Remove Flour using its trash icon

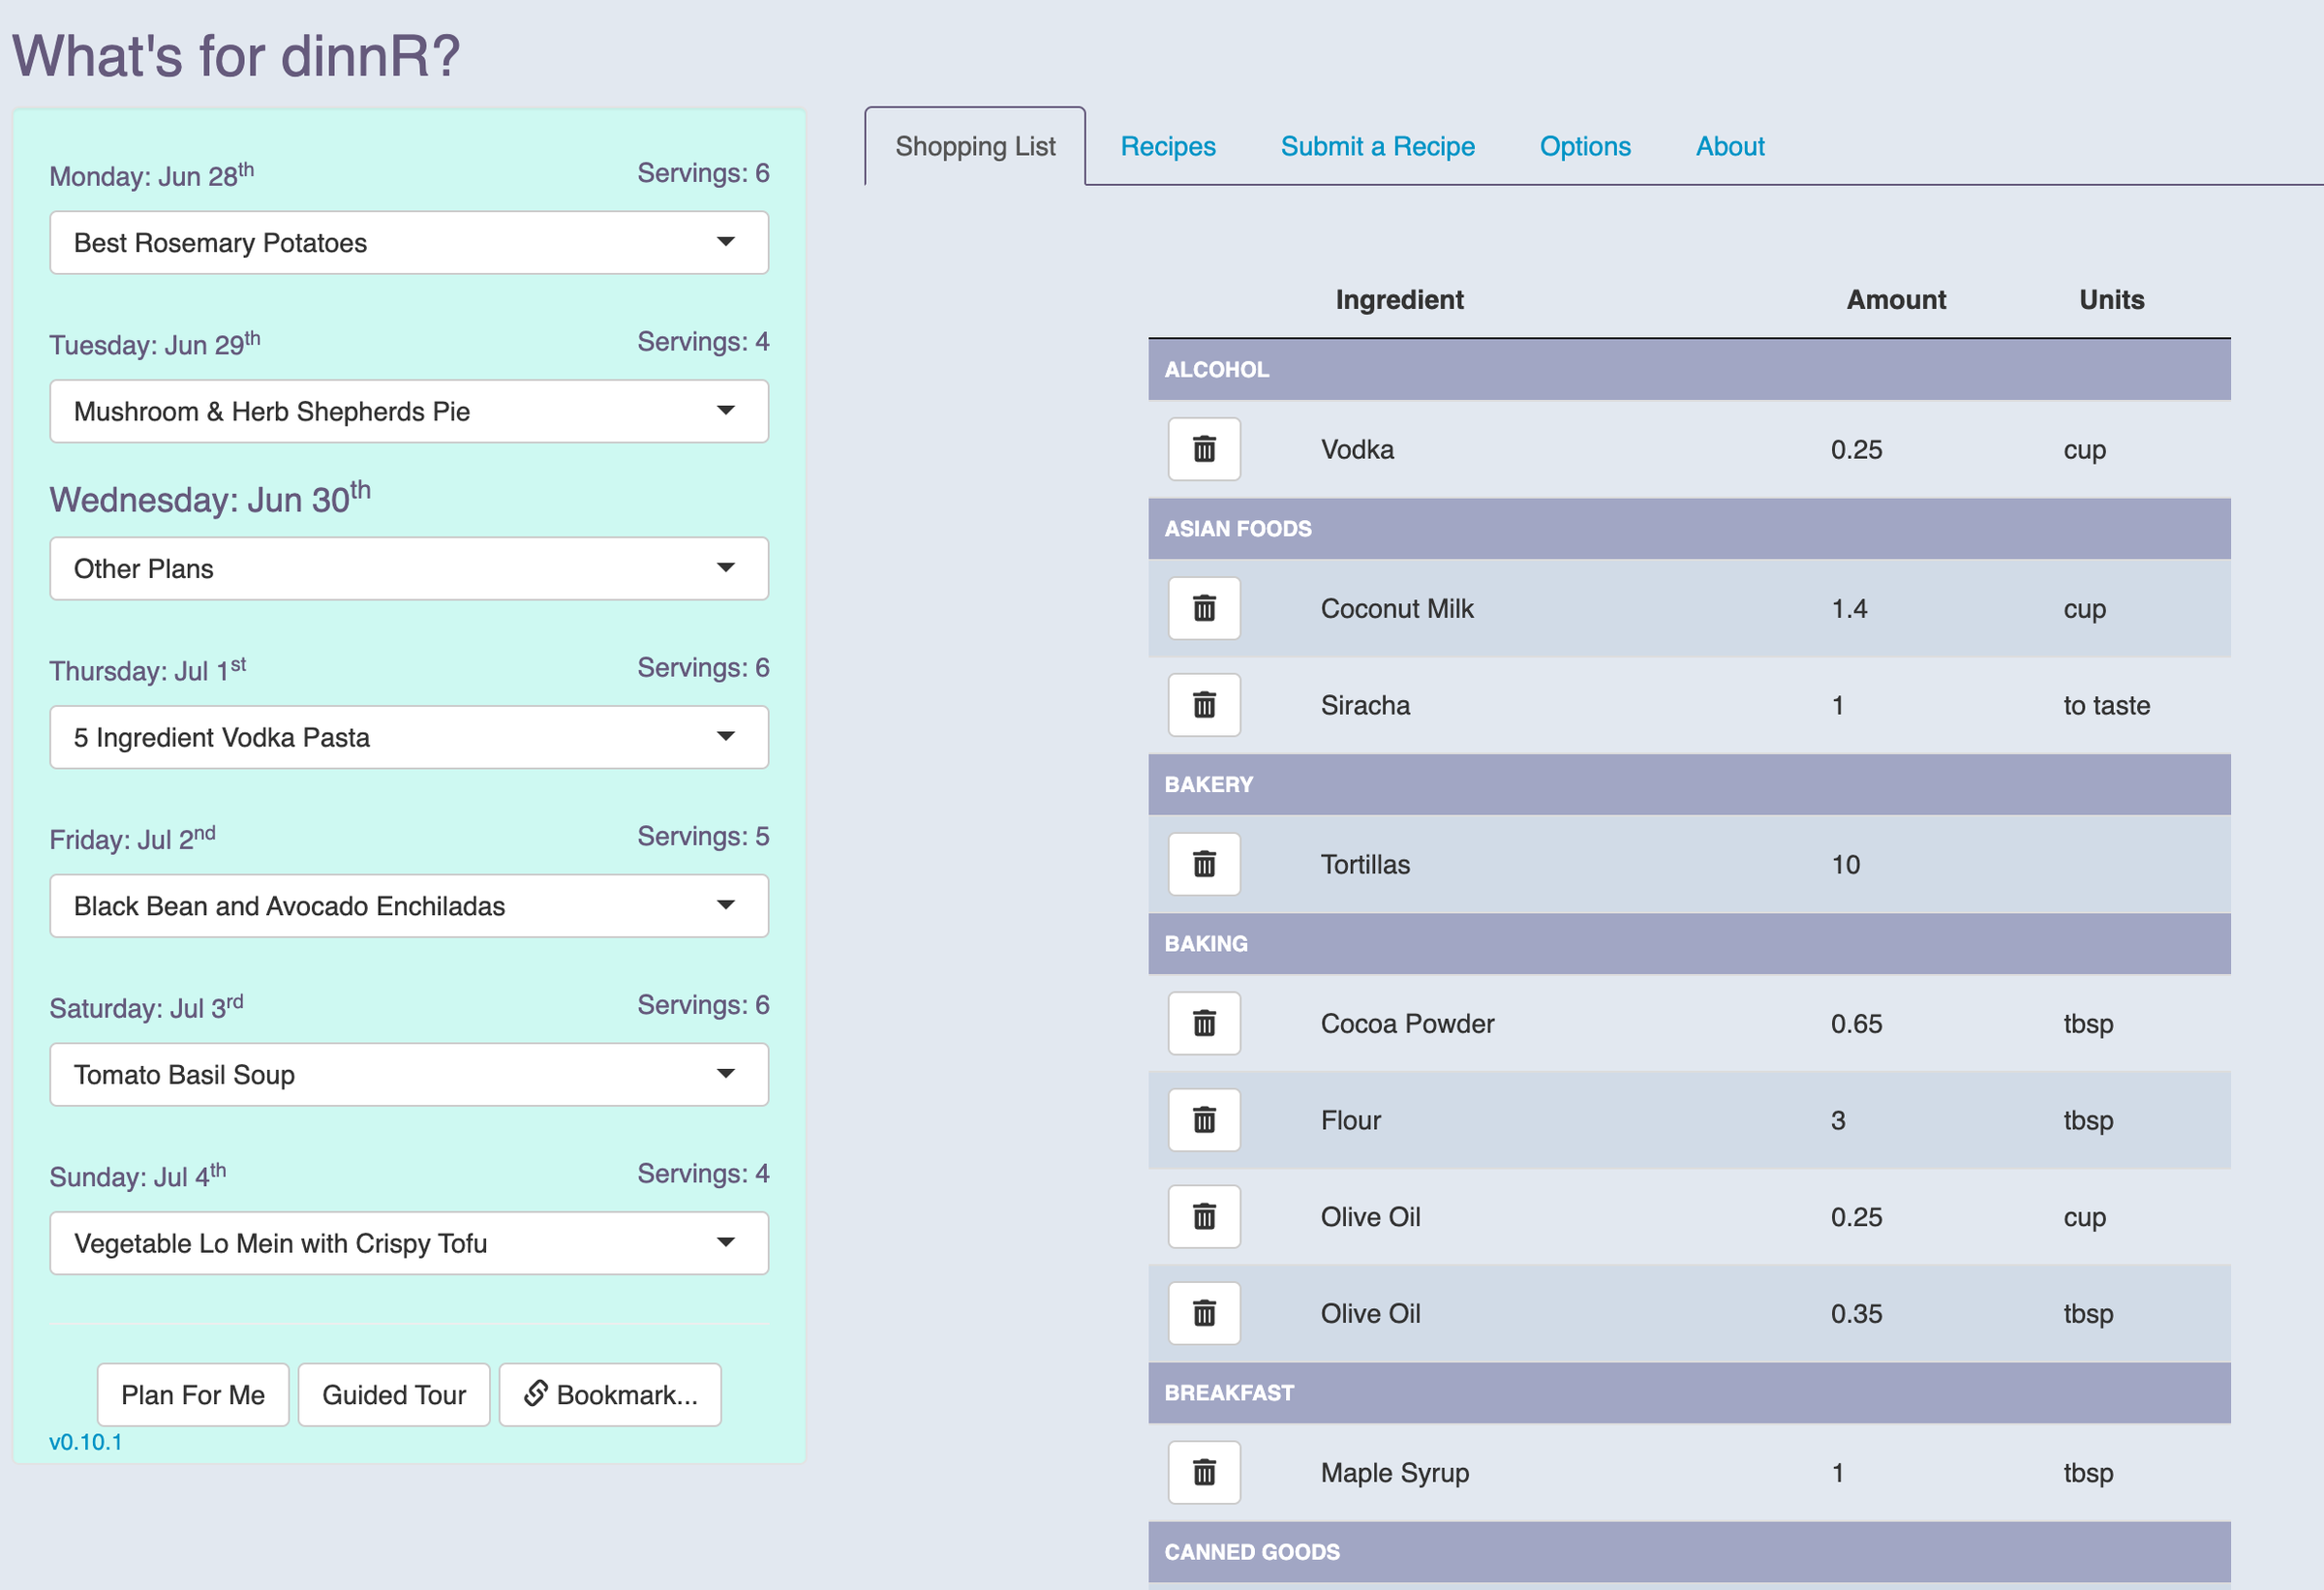(x=1204, y=1120)
